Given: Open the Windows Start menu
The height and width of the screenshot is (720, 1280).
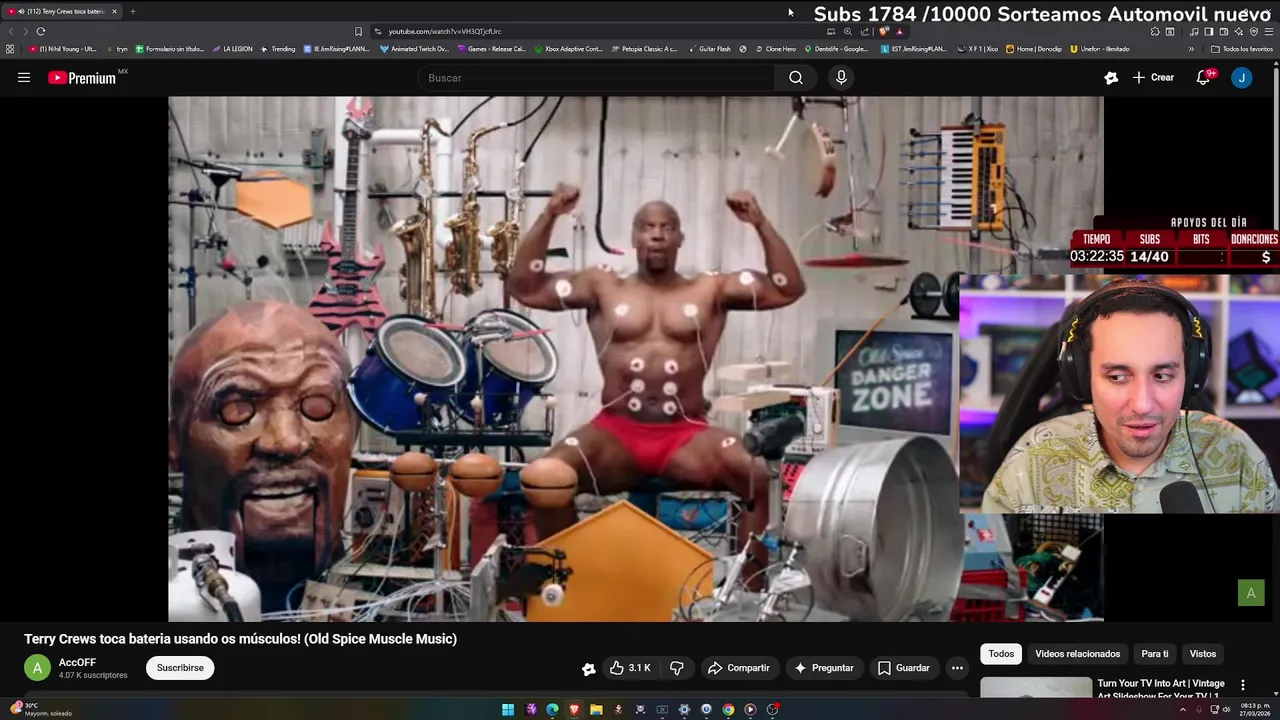Looking at the screenshot, I should (508, 709).
